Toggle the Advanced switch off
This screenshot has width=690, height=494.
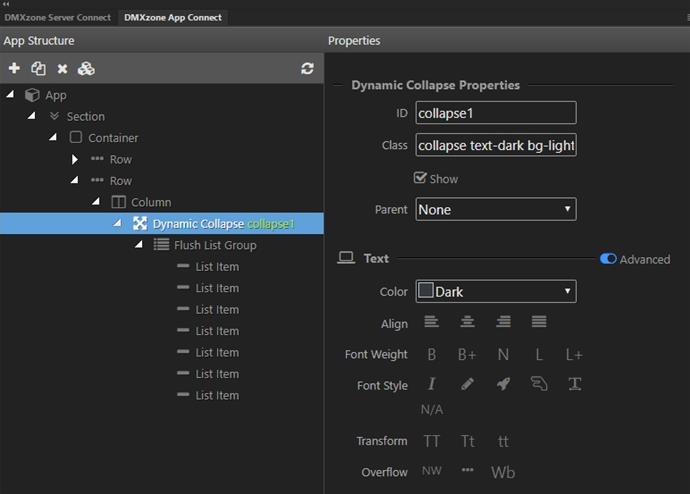coord(608,259)
